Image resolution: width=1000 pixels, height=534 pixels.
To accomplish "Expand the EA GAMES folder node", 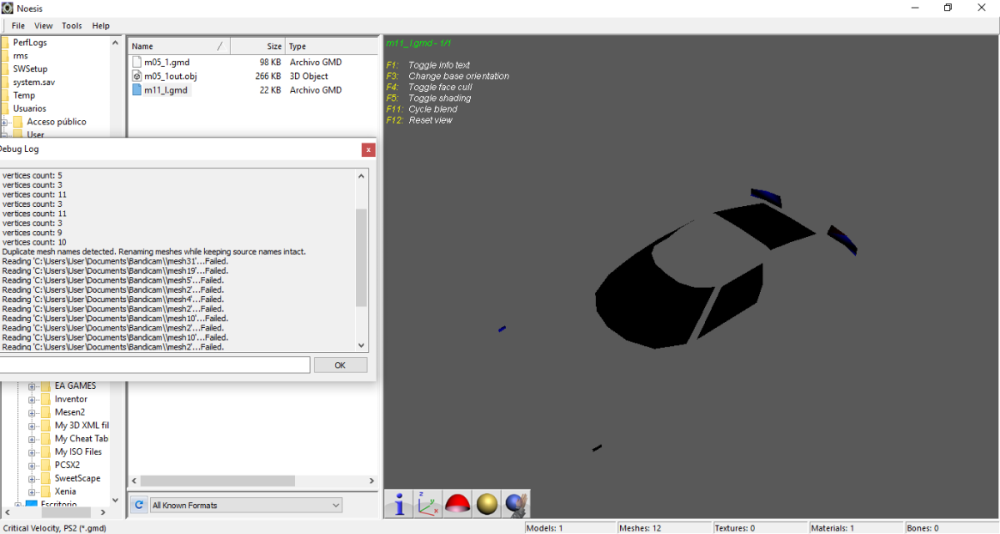I will tap(32, 386).
